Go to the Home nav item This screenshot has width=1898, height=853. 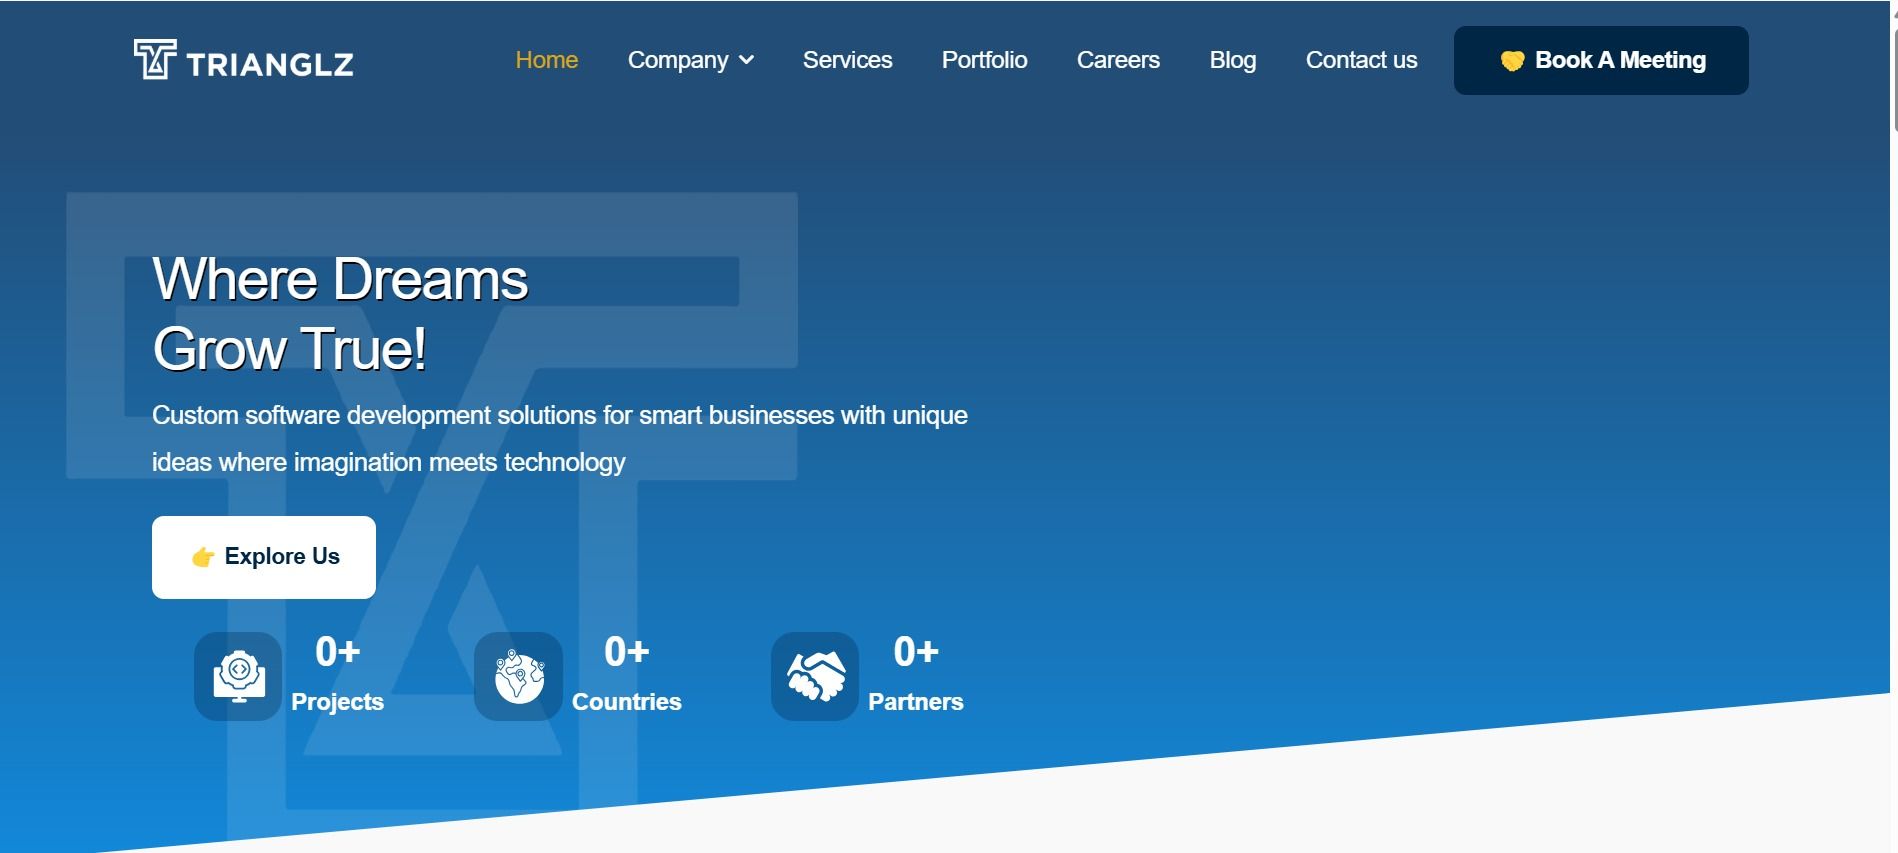pos(546,60)
